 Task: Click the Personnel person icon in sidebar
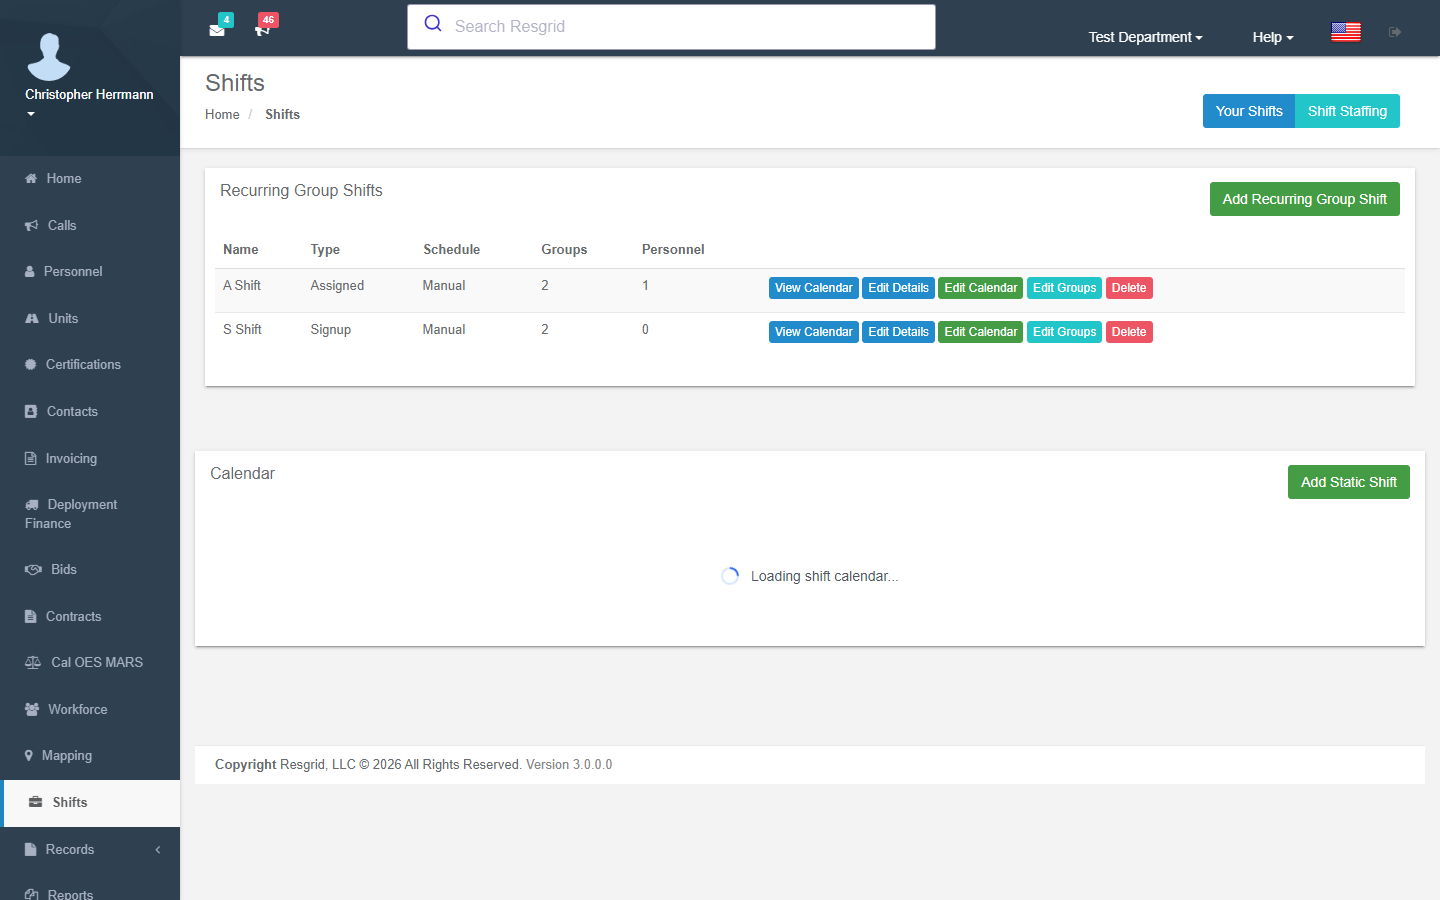[30, 271]
